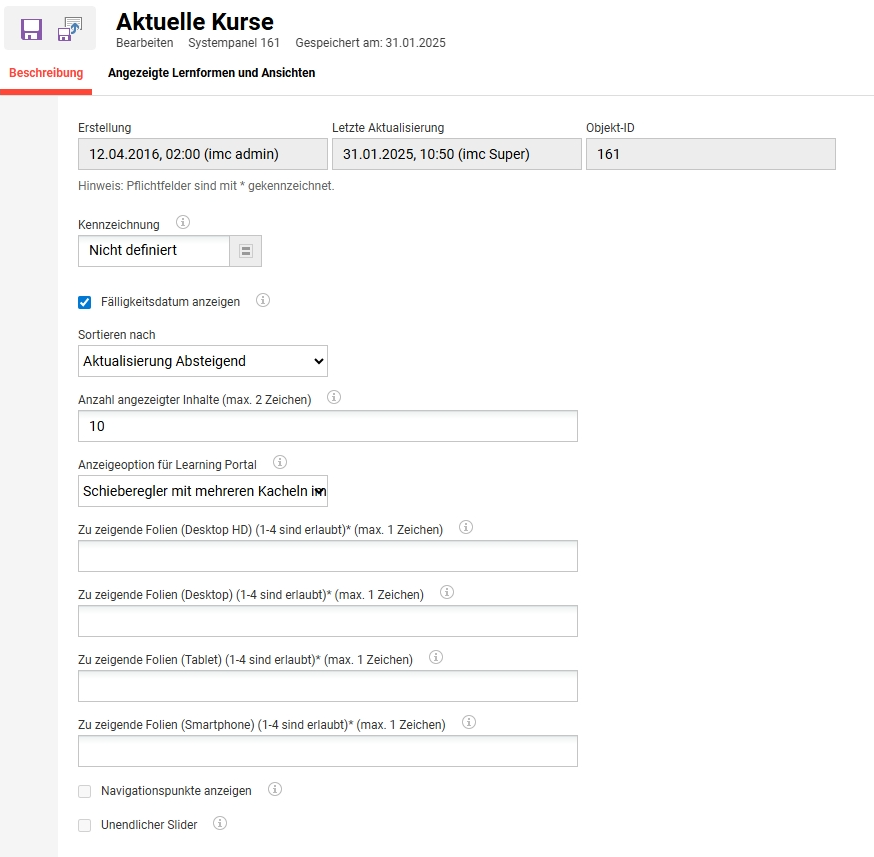Open the Sortieren nach dropdown
874x857 pixels.
coord(203,361)
